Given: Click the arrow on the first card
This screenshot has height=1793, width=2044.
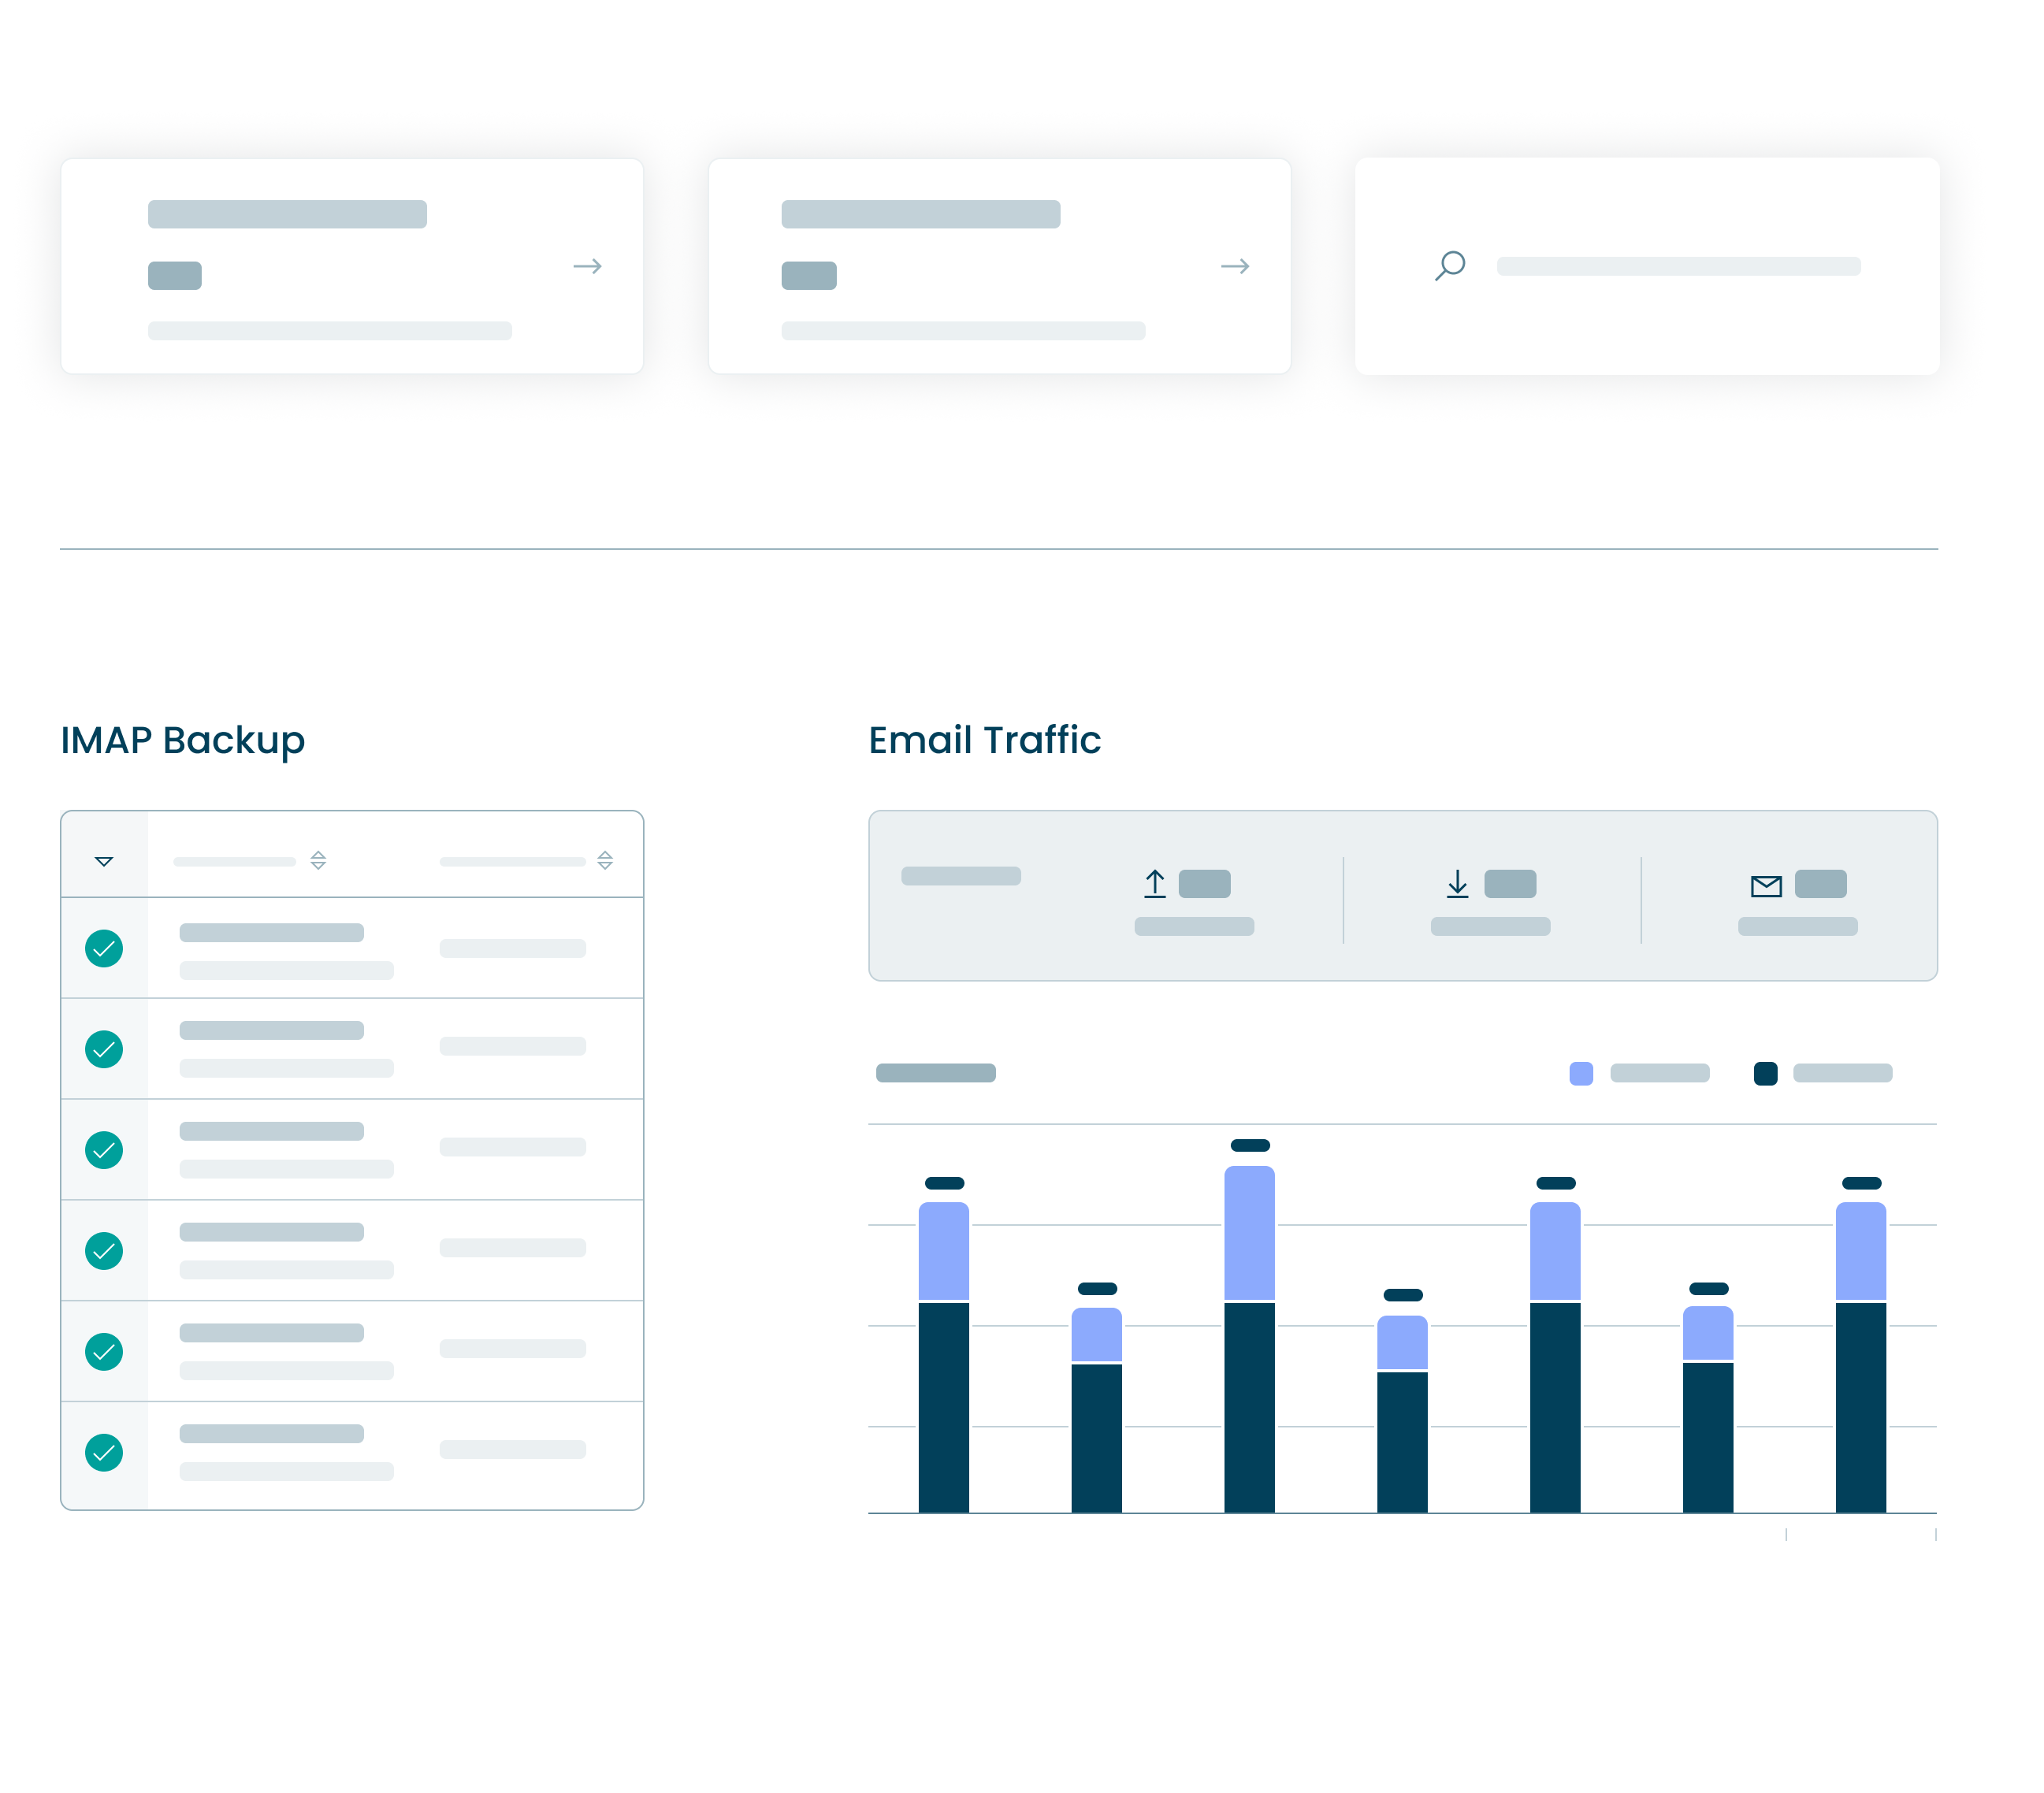Looking at the screenshot, I should point(587,266).
